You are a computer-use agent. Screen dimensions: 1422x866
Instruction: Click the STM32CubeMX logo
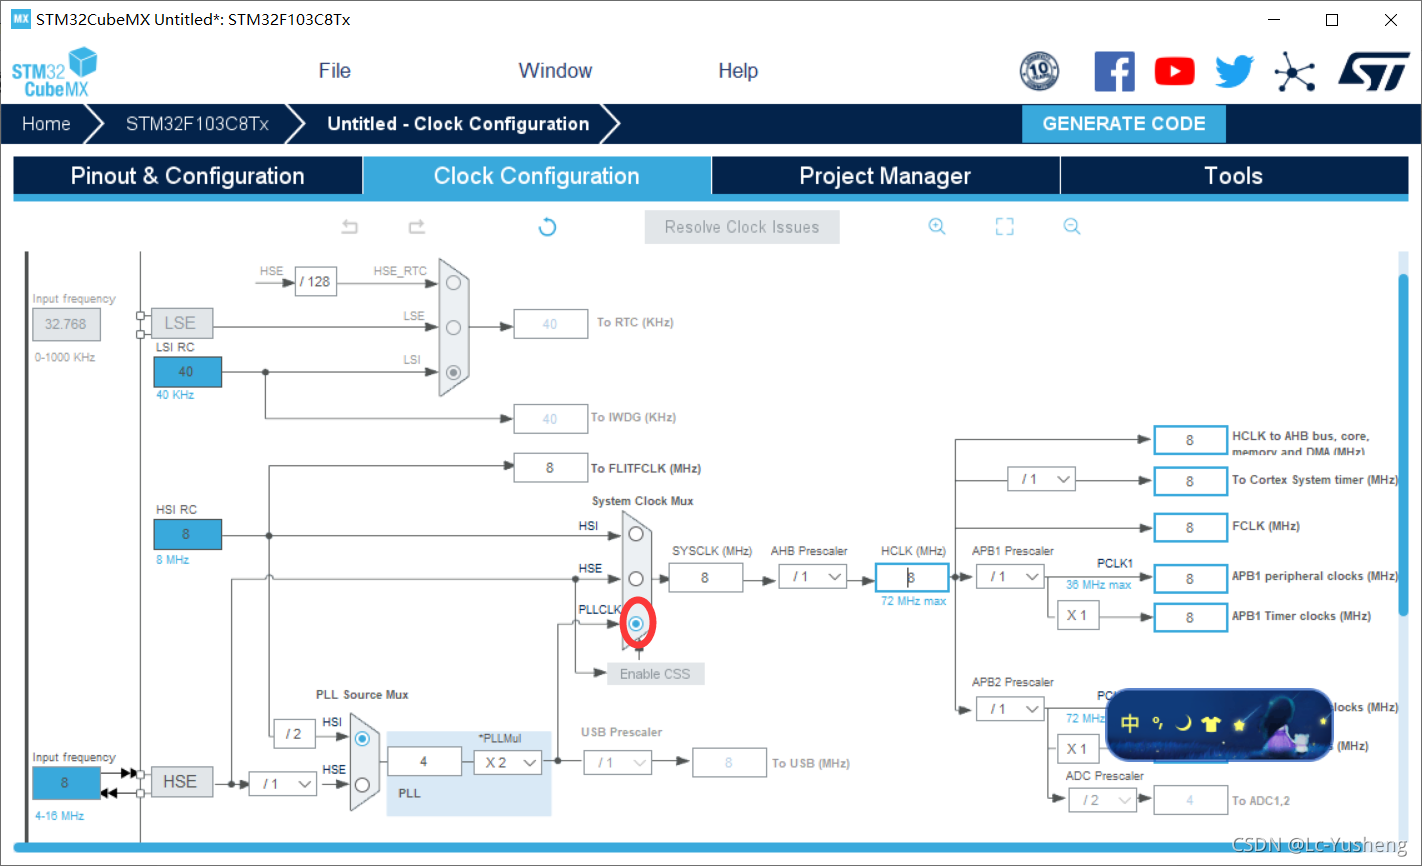tap(54, 73)
